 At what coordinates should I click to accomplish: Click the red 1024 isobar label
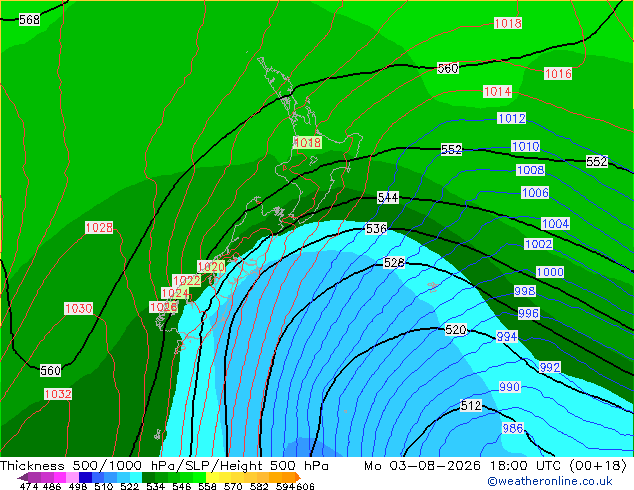click(175, 293)
